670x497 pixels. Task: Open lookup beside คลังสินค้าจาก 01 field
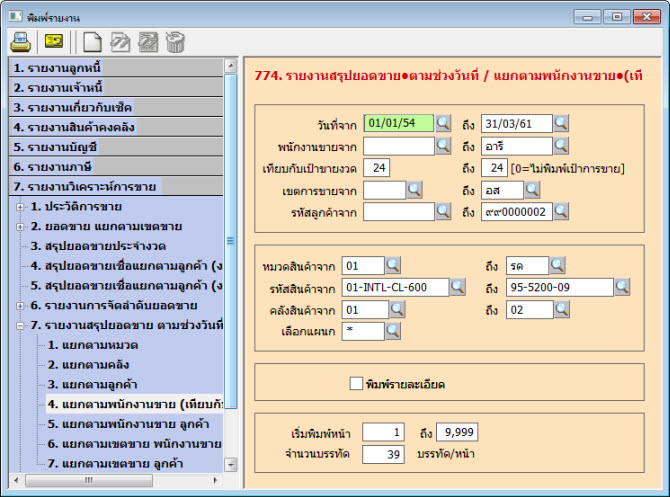[397, 309]
